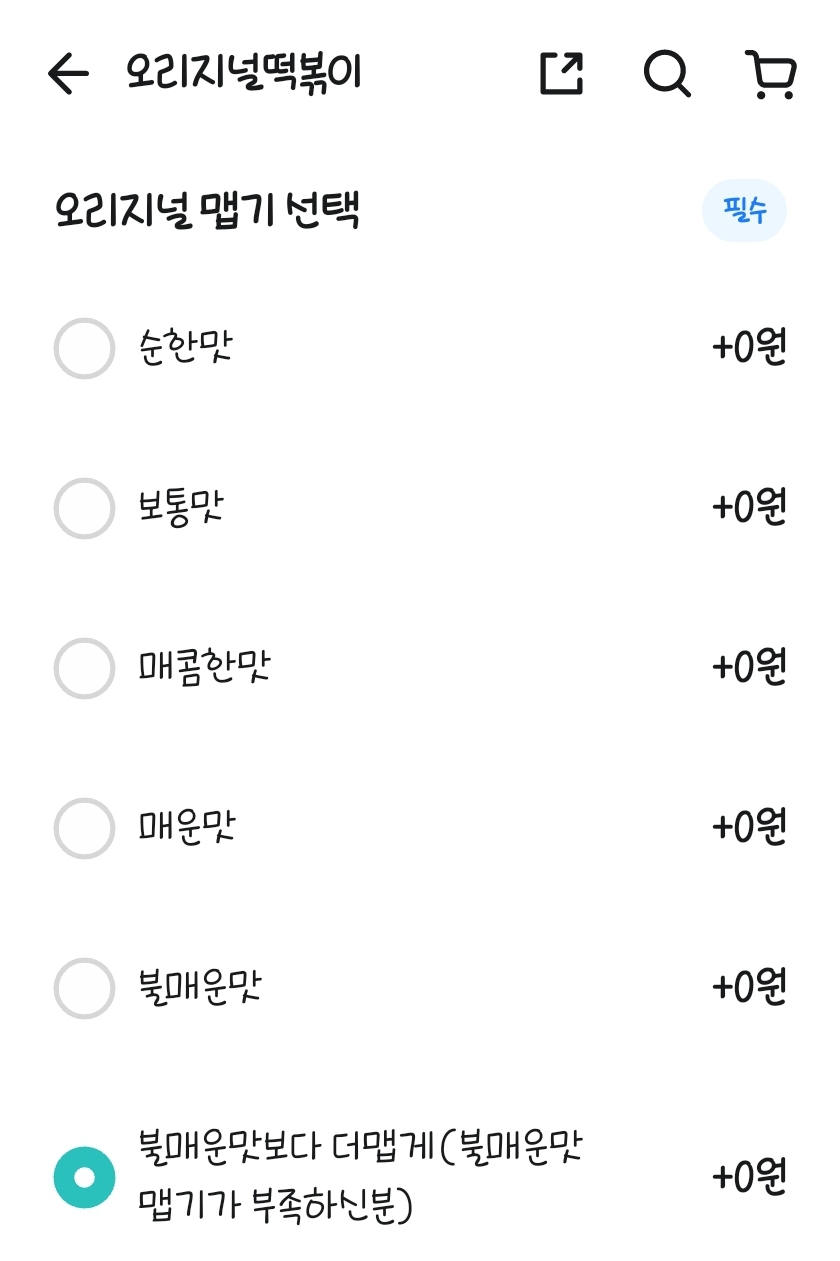Select the 순한맛 radio button
Screen dimensions: 840x1261
coord(84,348)
